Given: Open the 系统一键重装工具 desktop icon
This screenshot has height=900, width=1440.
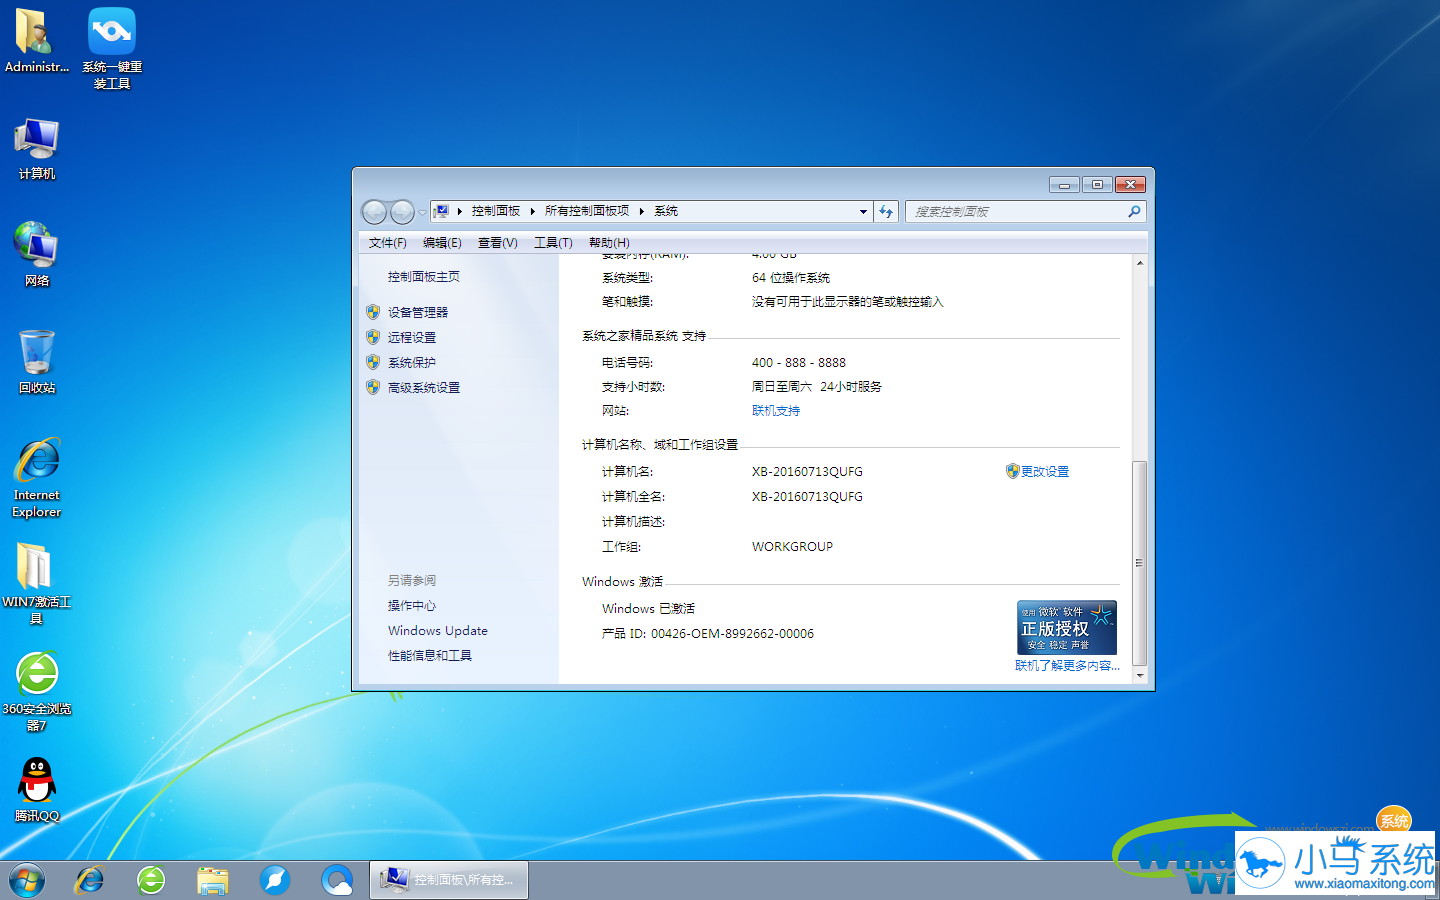Looking at the screenshot, I should click(112, 48).
